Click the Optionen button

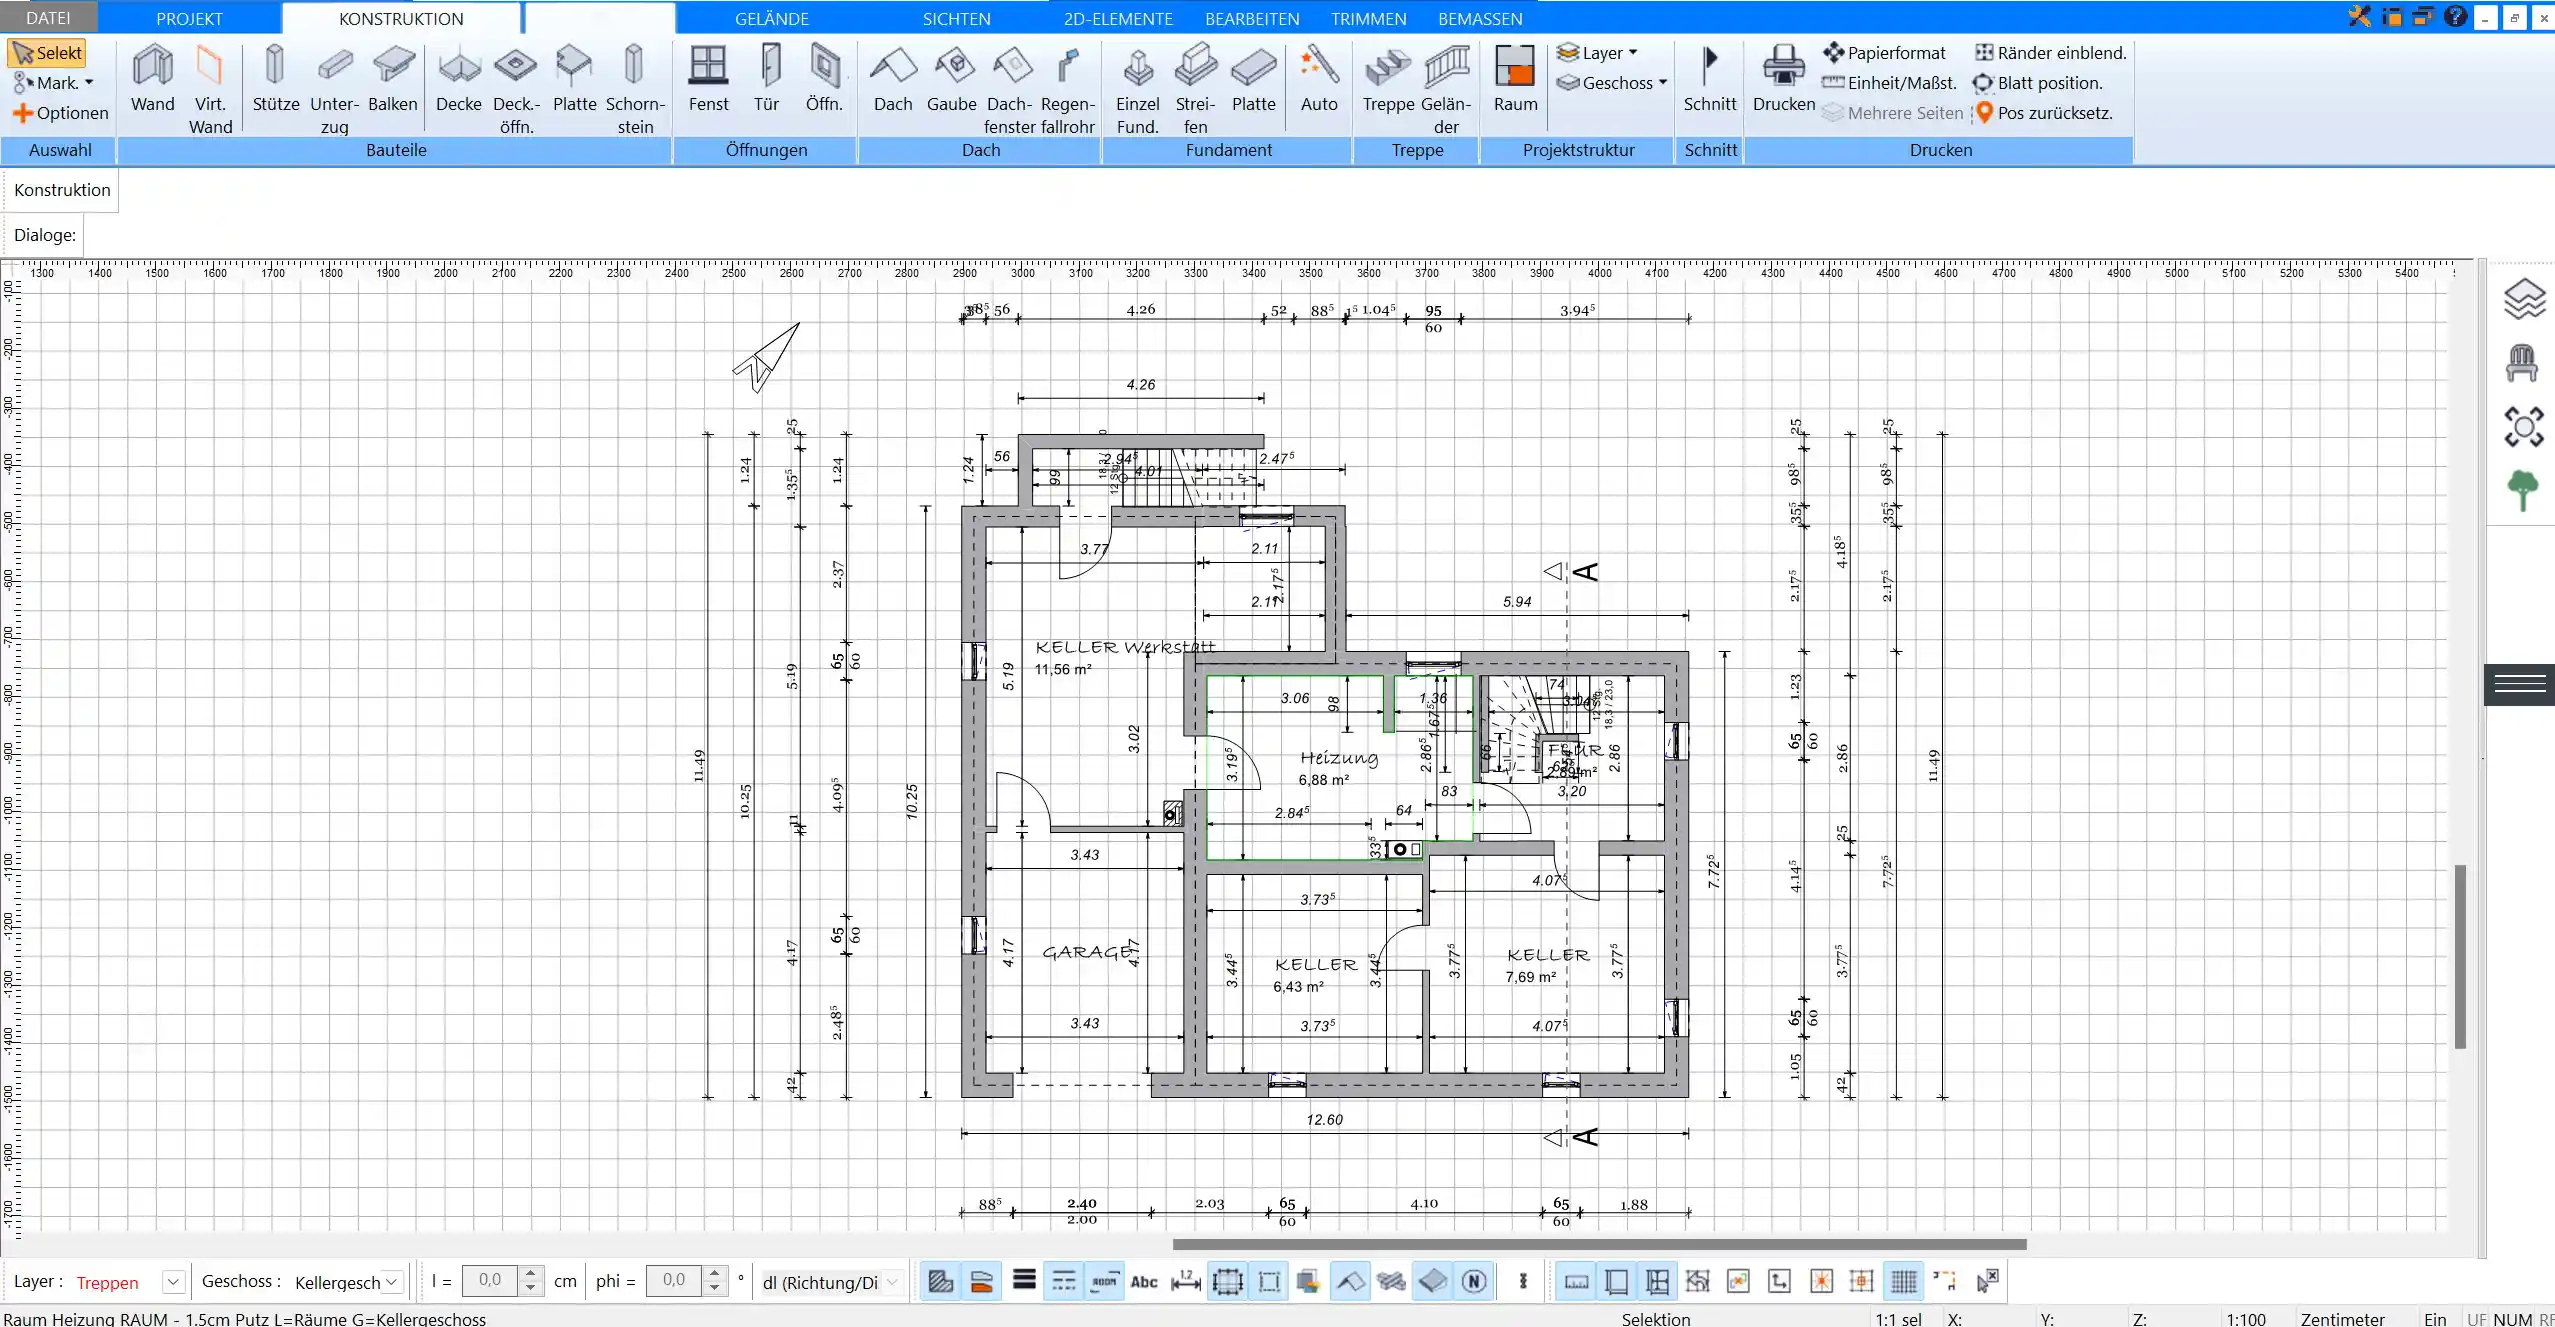point(61,113)
